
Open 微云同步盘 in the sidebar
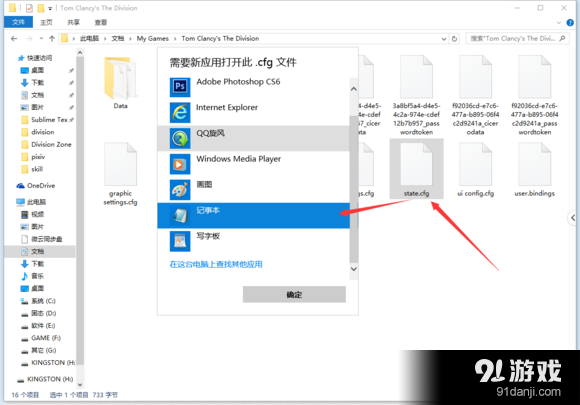41,239
